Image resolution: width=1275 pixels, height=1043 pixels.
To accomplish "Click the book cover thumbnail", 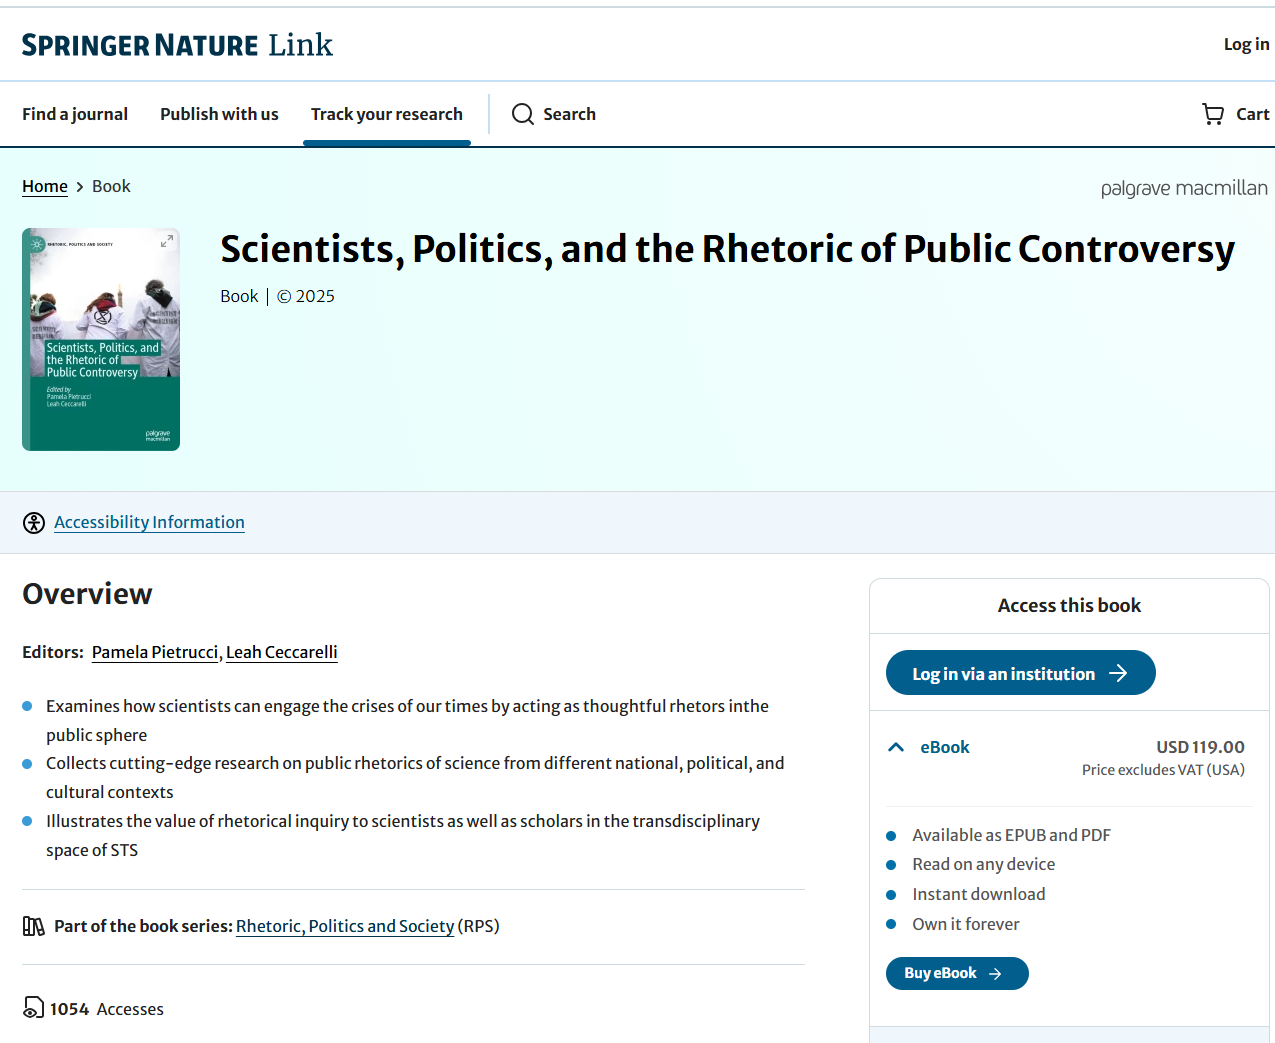I will tap(100, 339).
